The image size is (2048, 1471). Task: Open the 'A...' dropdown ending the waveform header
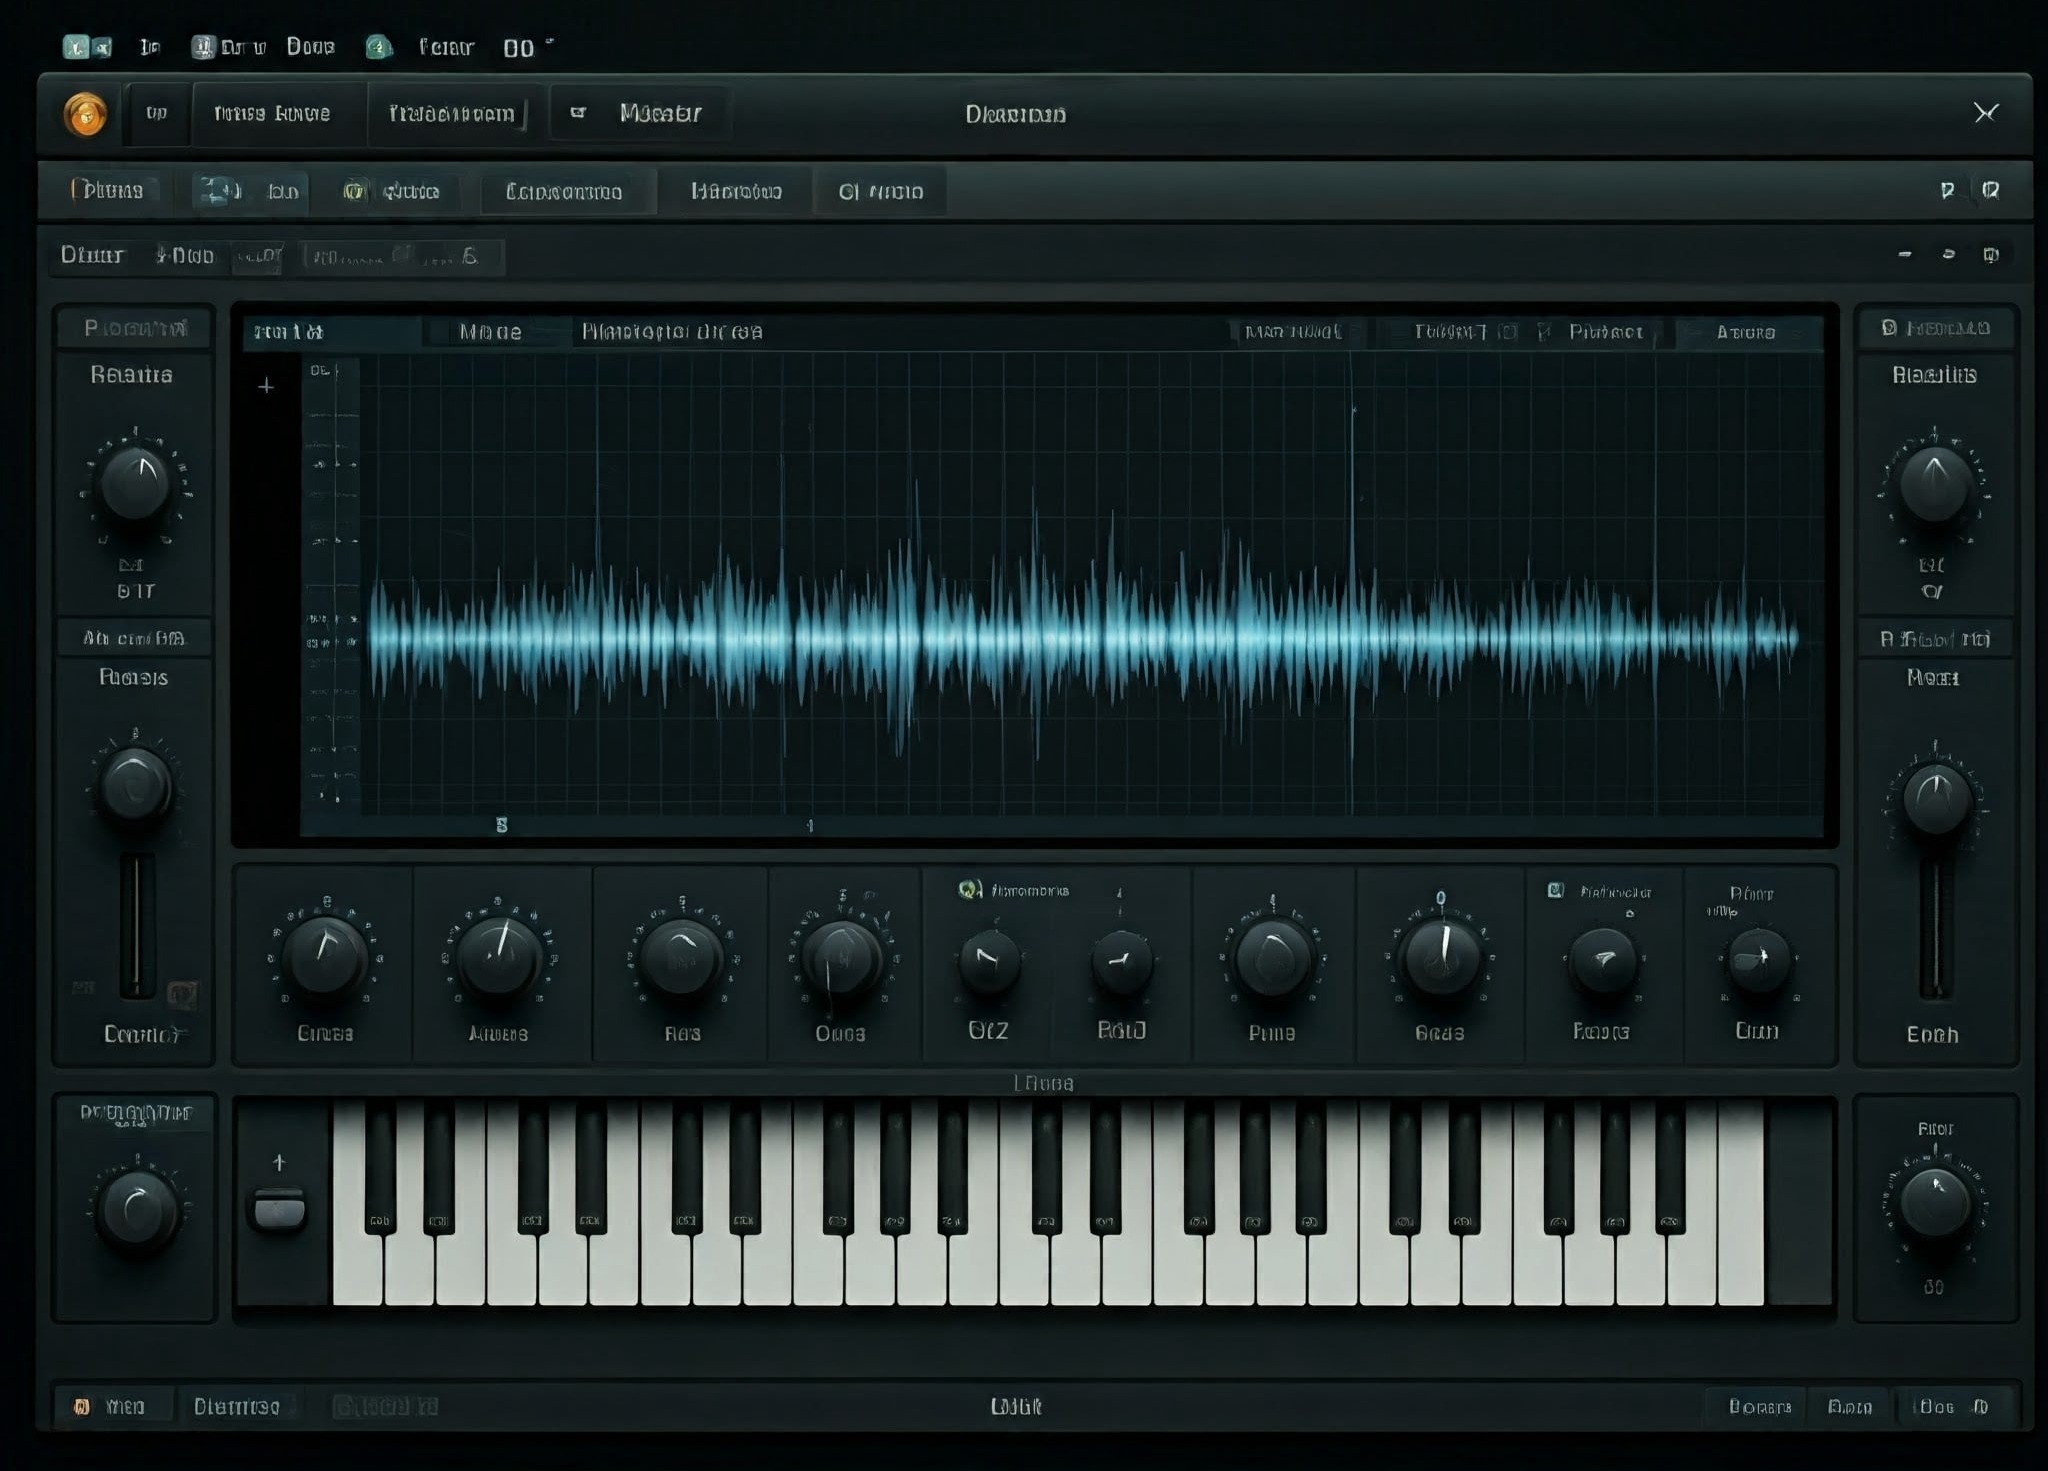click(1748, 331)
